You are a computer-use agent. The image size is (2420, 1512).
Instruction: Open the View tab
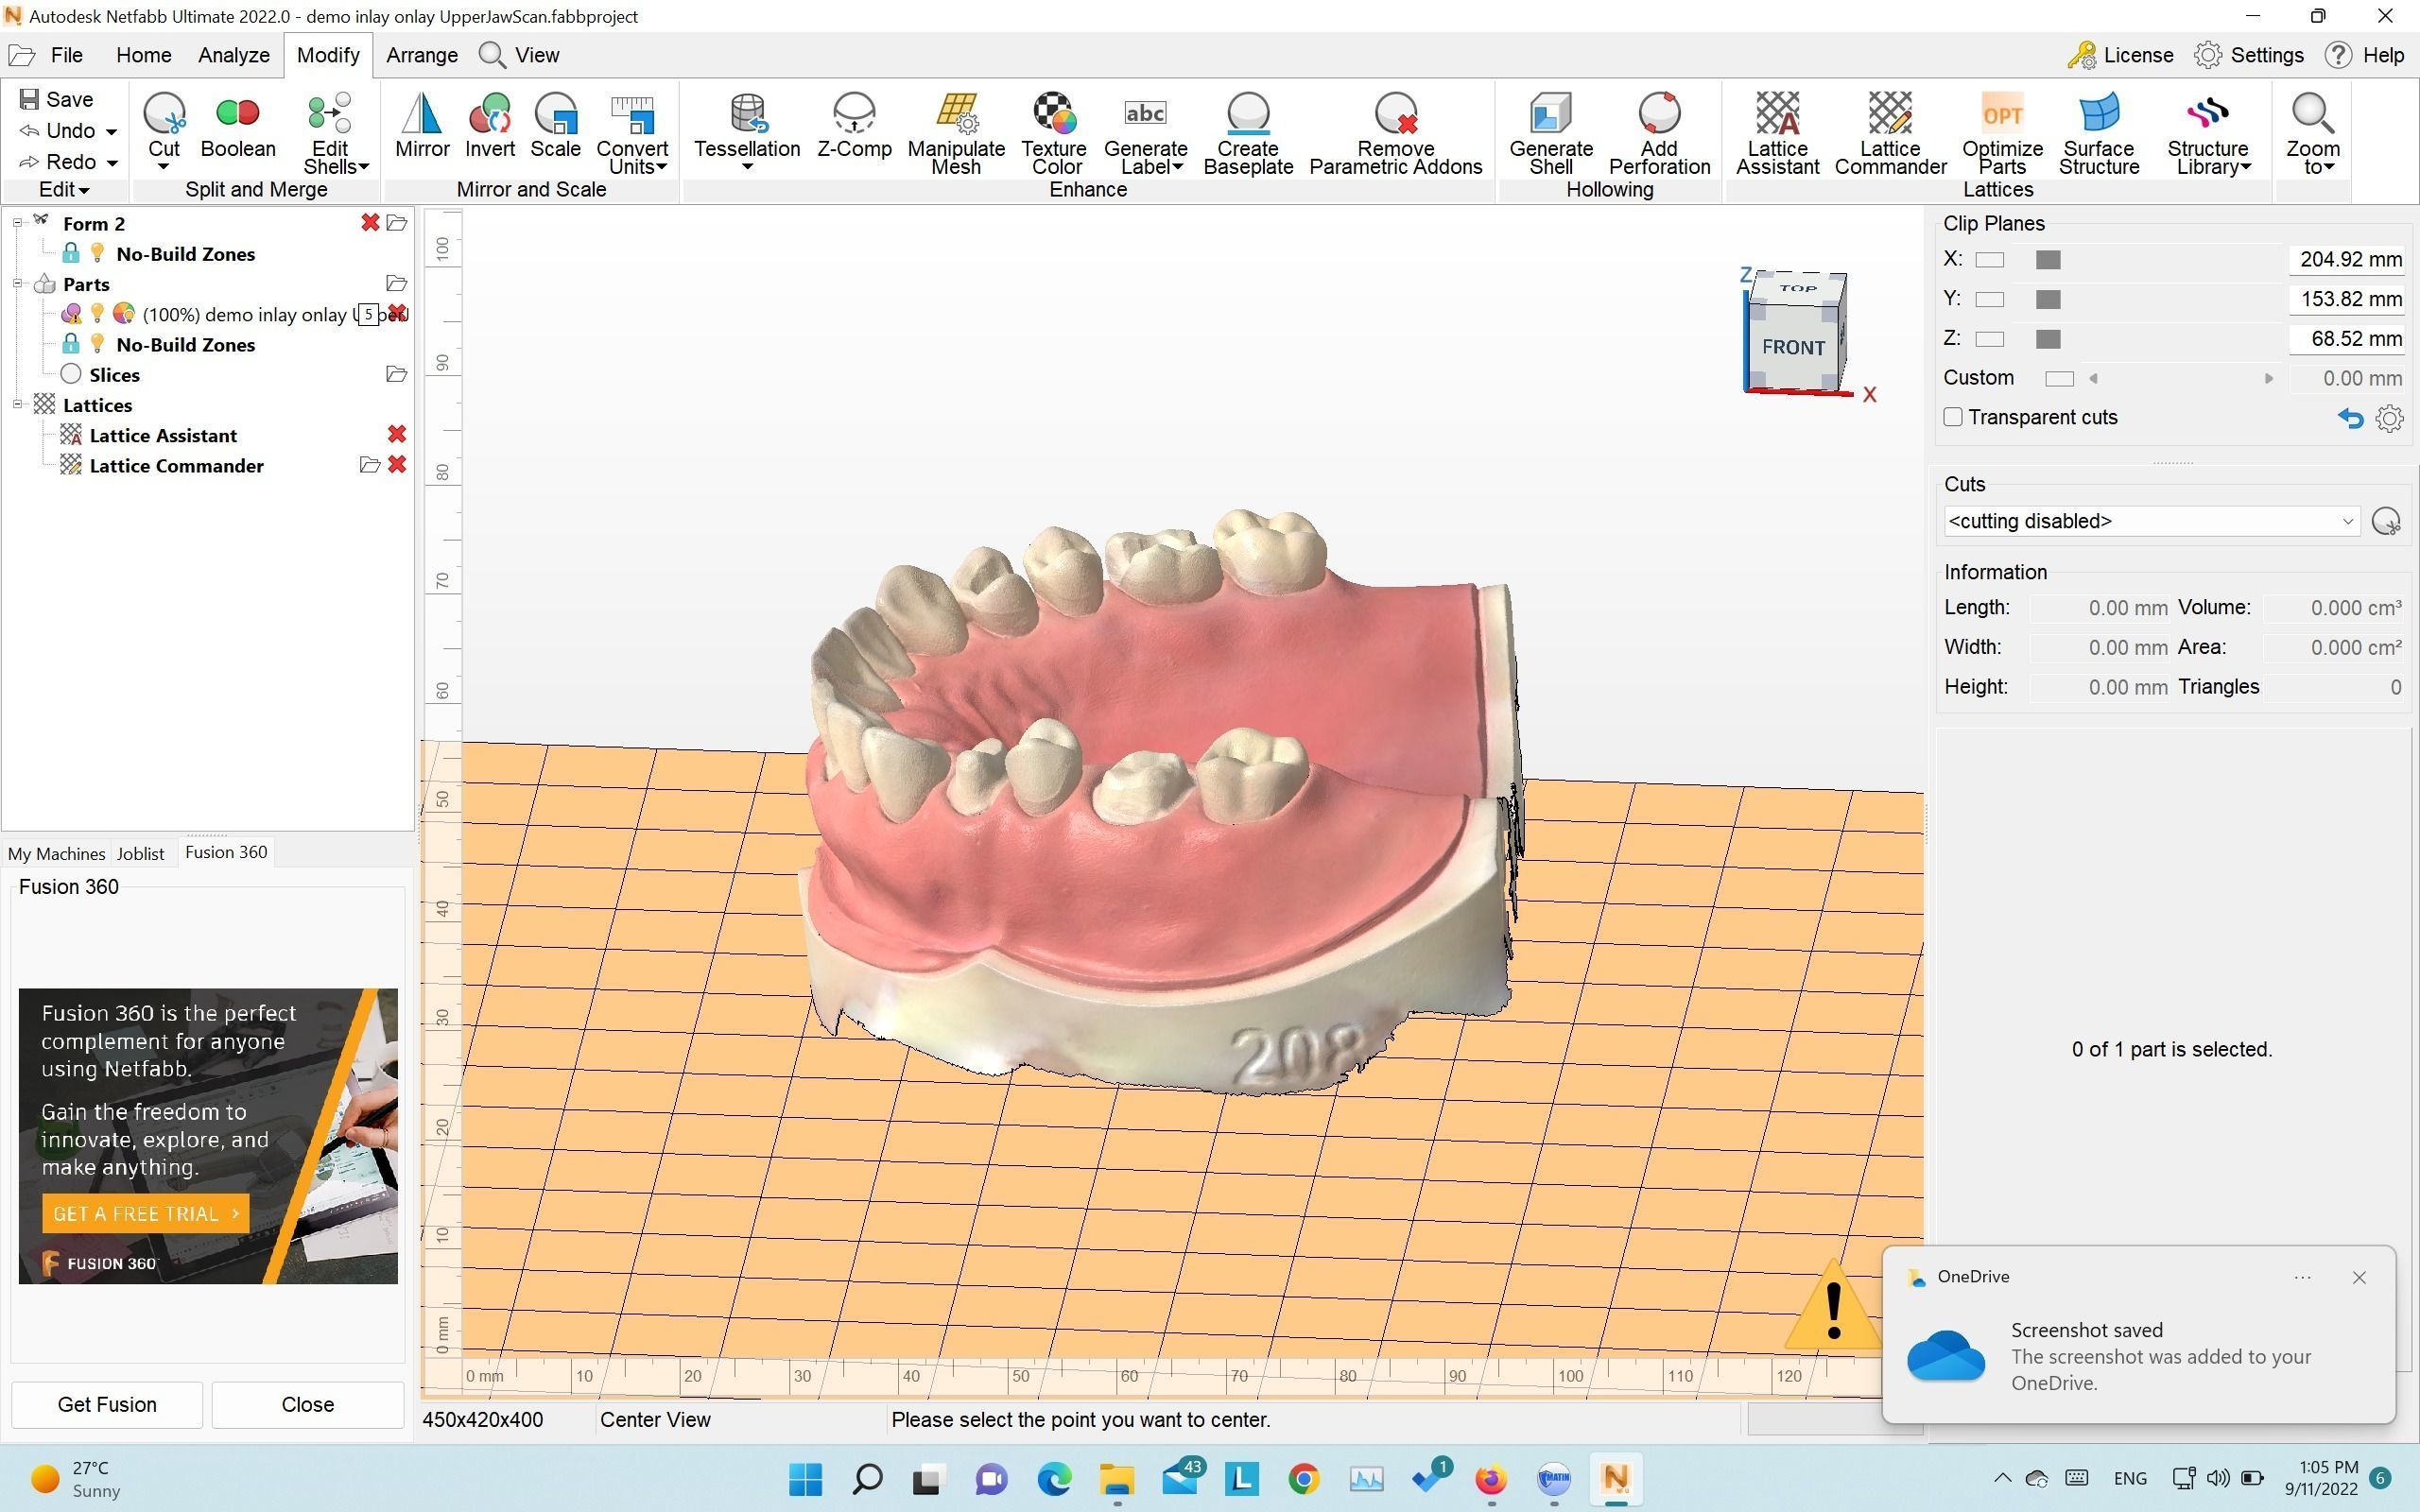coord(536,55)
